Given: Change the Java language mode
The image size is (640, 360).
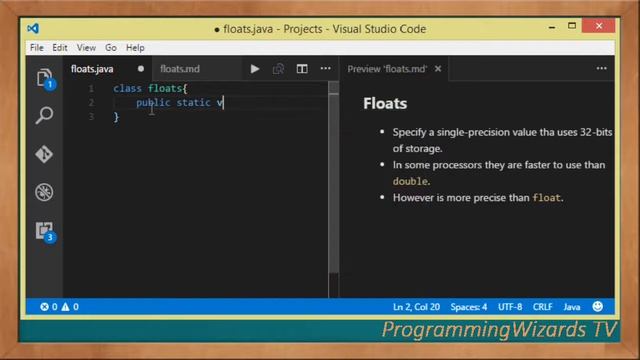Looking at the screenshot, I should tap(572, 307).
